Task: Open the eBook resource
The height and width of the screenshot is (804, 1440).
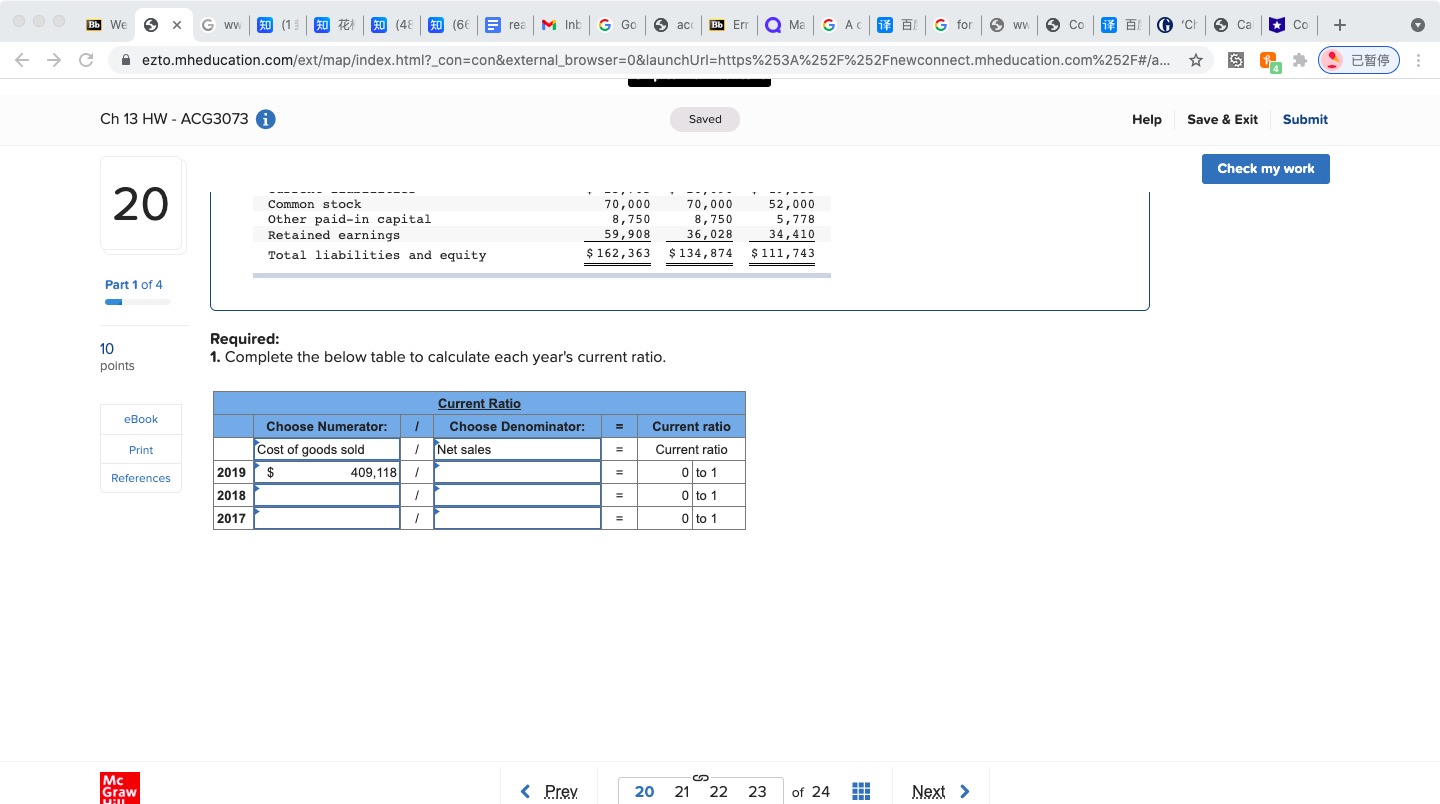Action: click(141, 419)
